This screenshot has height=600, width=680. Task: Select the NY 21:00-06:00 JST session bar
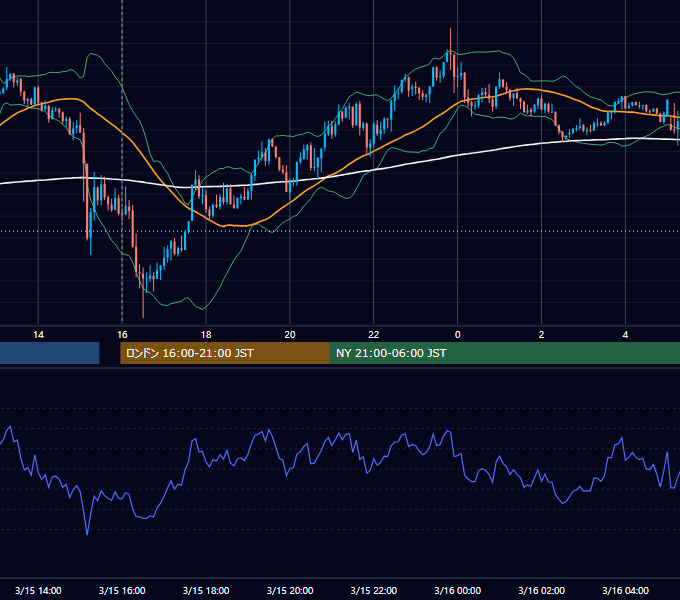click(x=505, y=353)
